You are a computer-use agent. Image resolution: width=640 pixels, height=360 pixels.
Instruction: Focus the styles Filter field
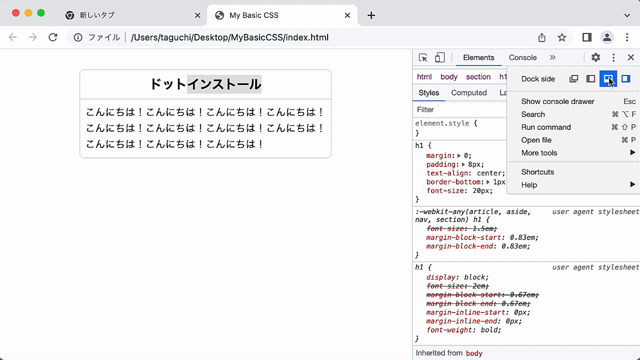click(460, 109)
